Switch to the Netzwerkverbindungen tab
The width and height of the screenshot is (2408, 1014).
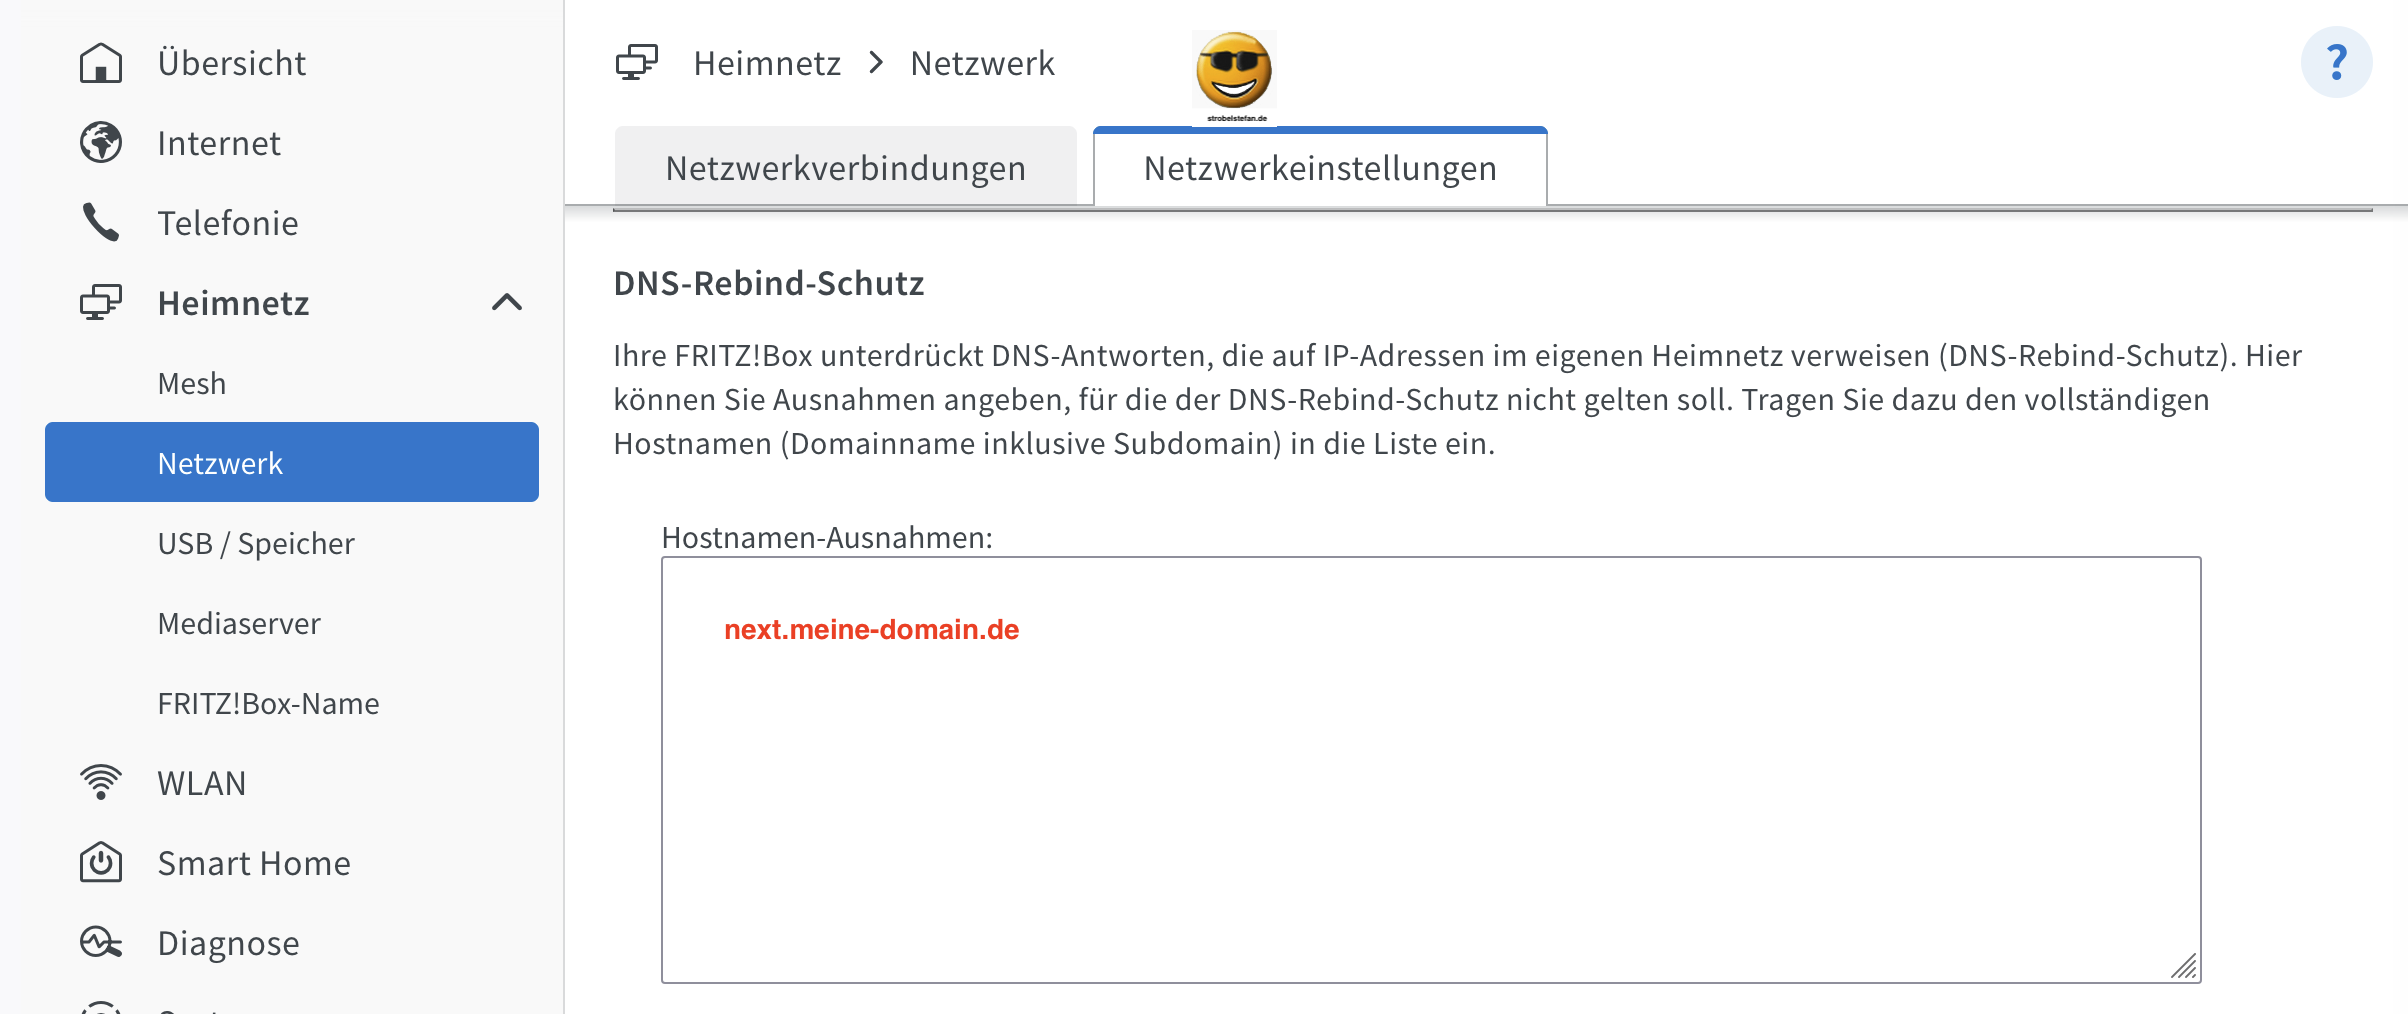(845, 167)
